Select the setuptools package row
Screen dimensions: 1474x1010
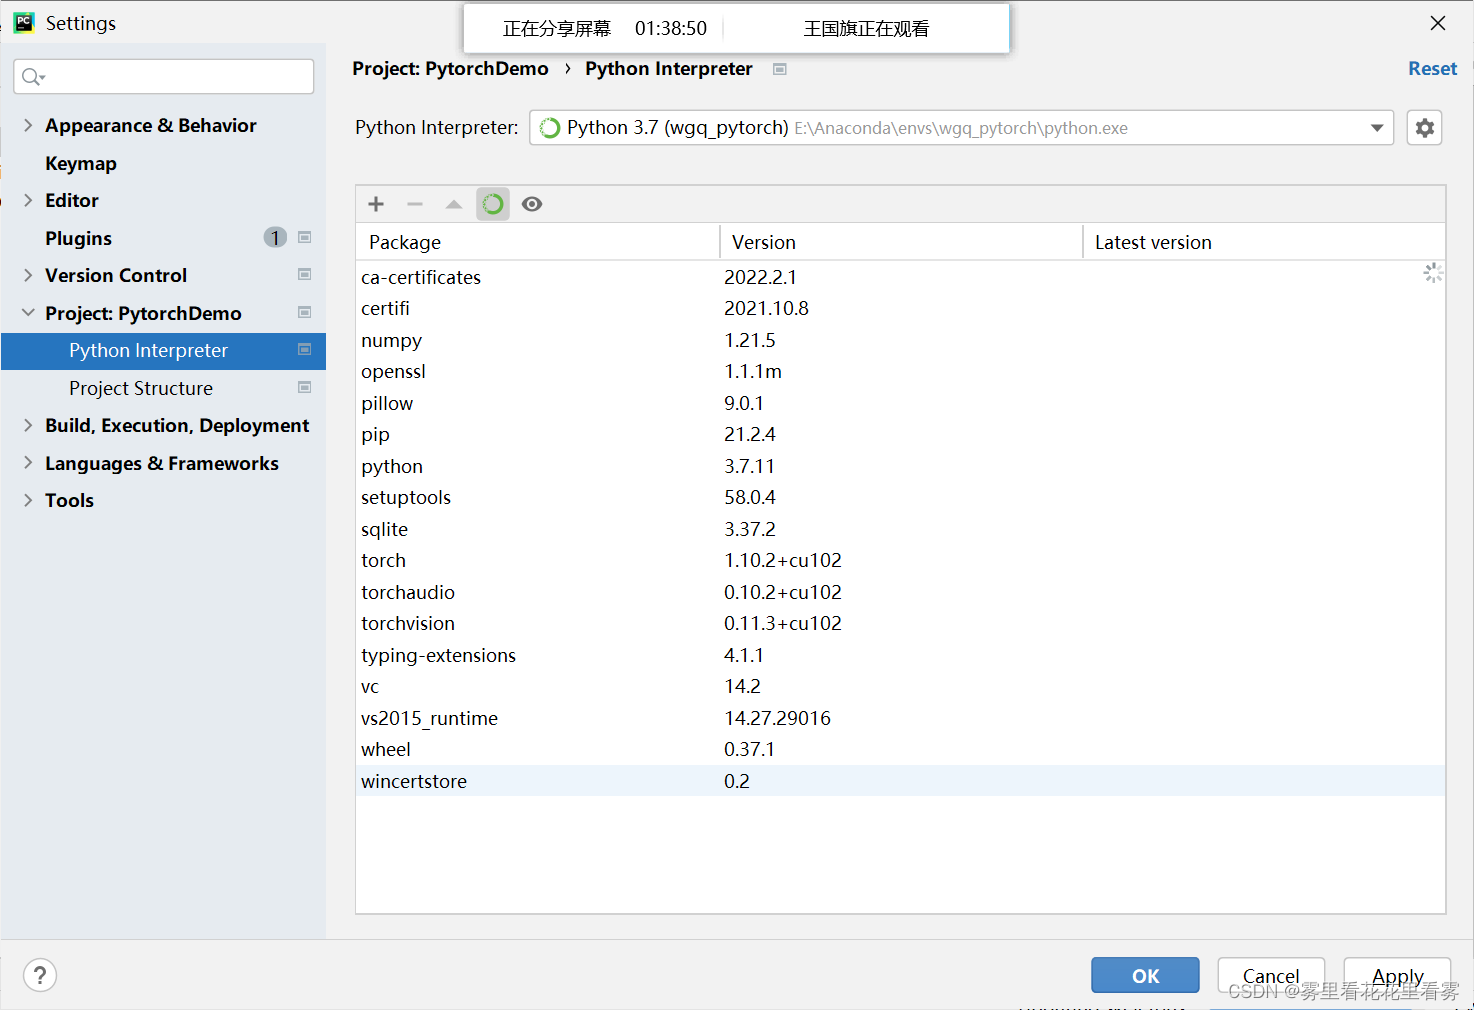click(x=900, y=498)
